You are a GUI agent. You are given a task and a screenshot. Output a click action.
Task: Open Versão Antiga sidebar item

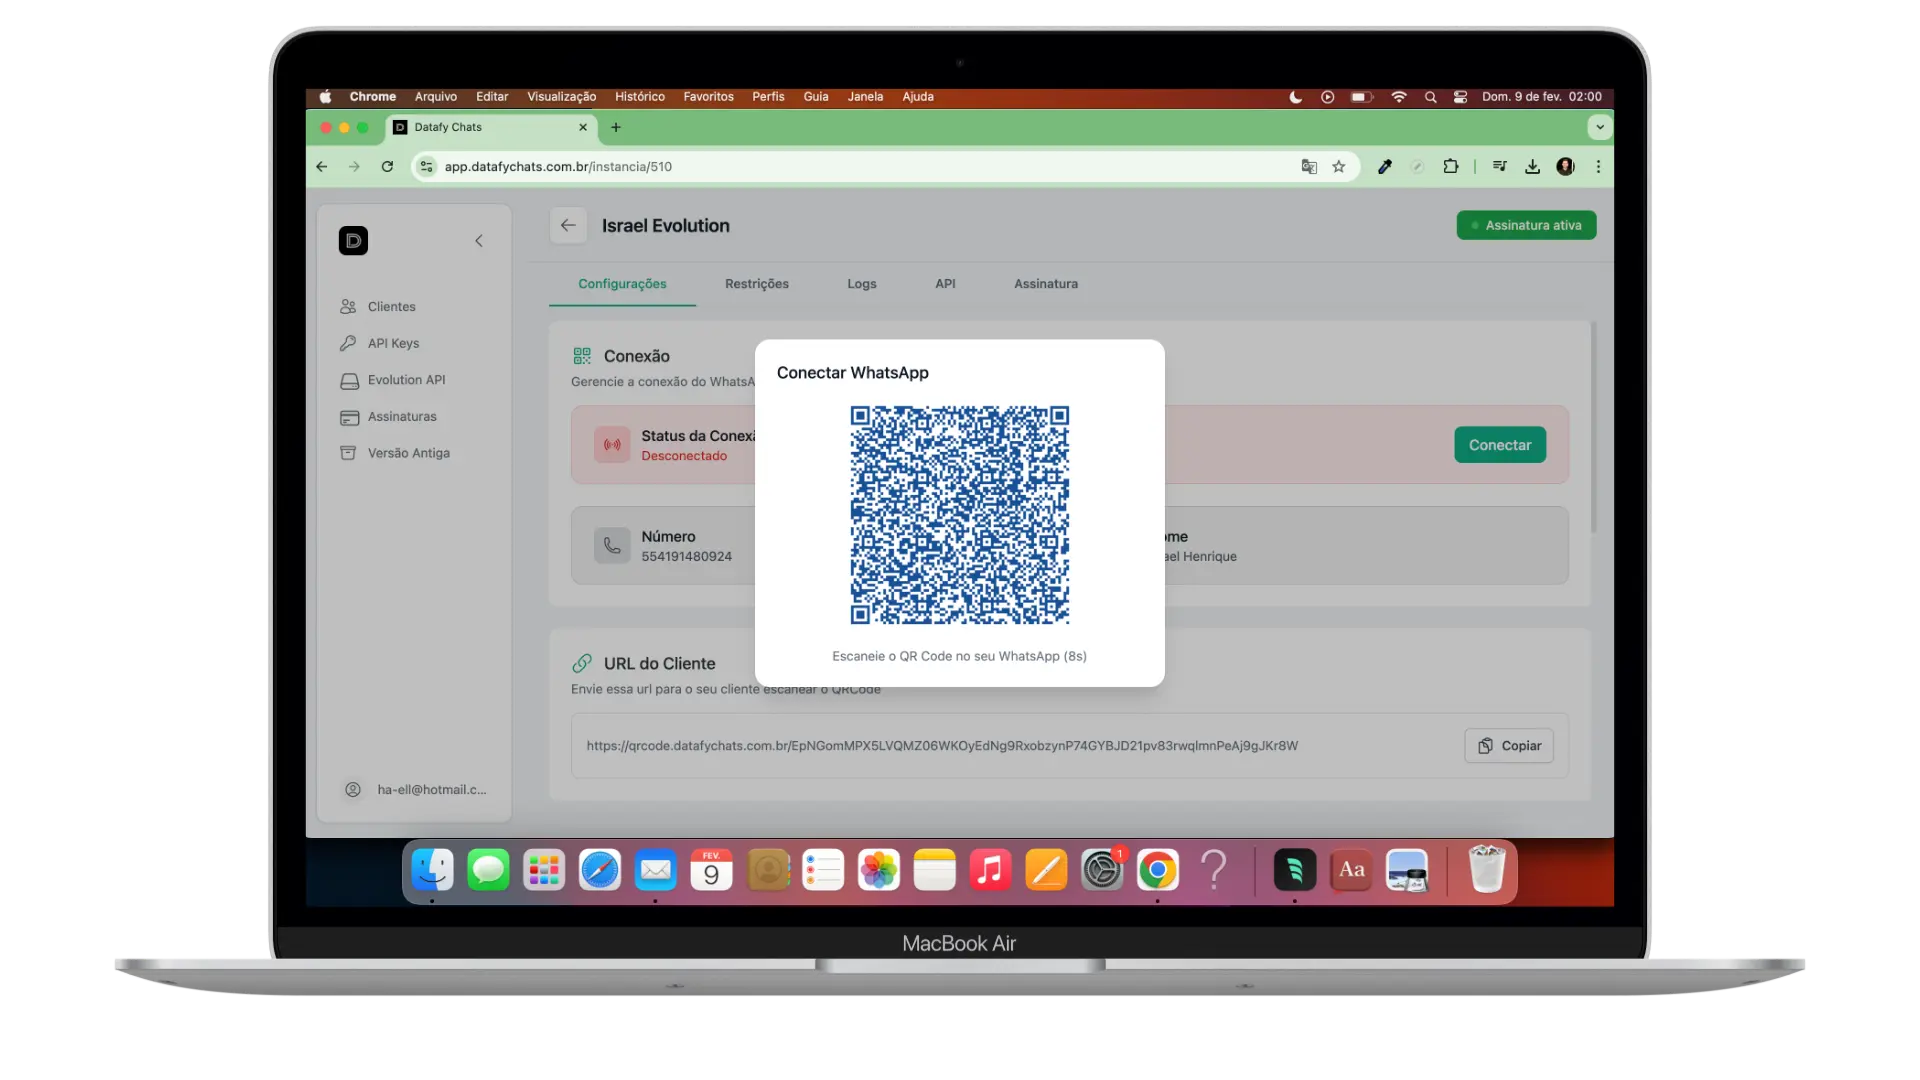[x=408, y=453]
